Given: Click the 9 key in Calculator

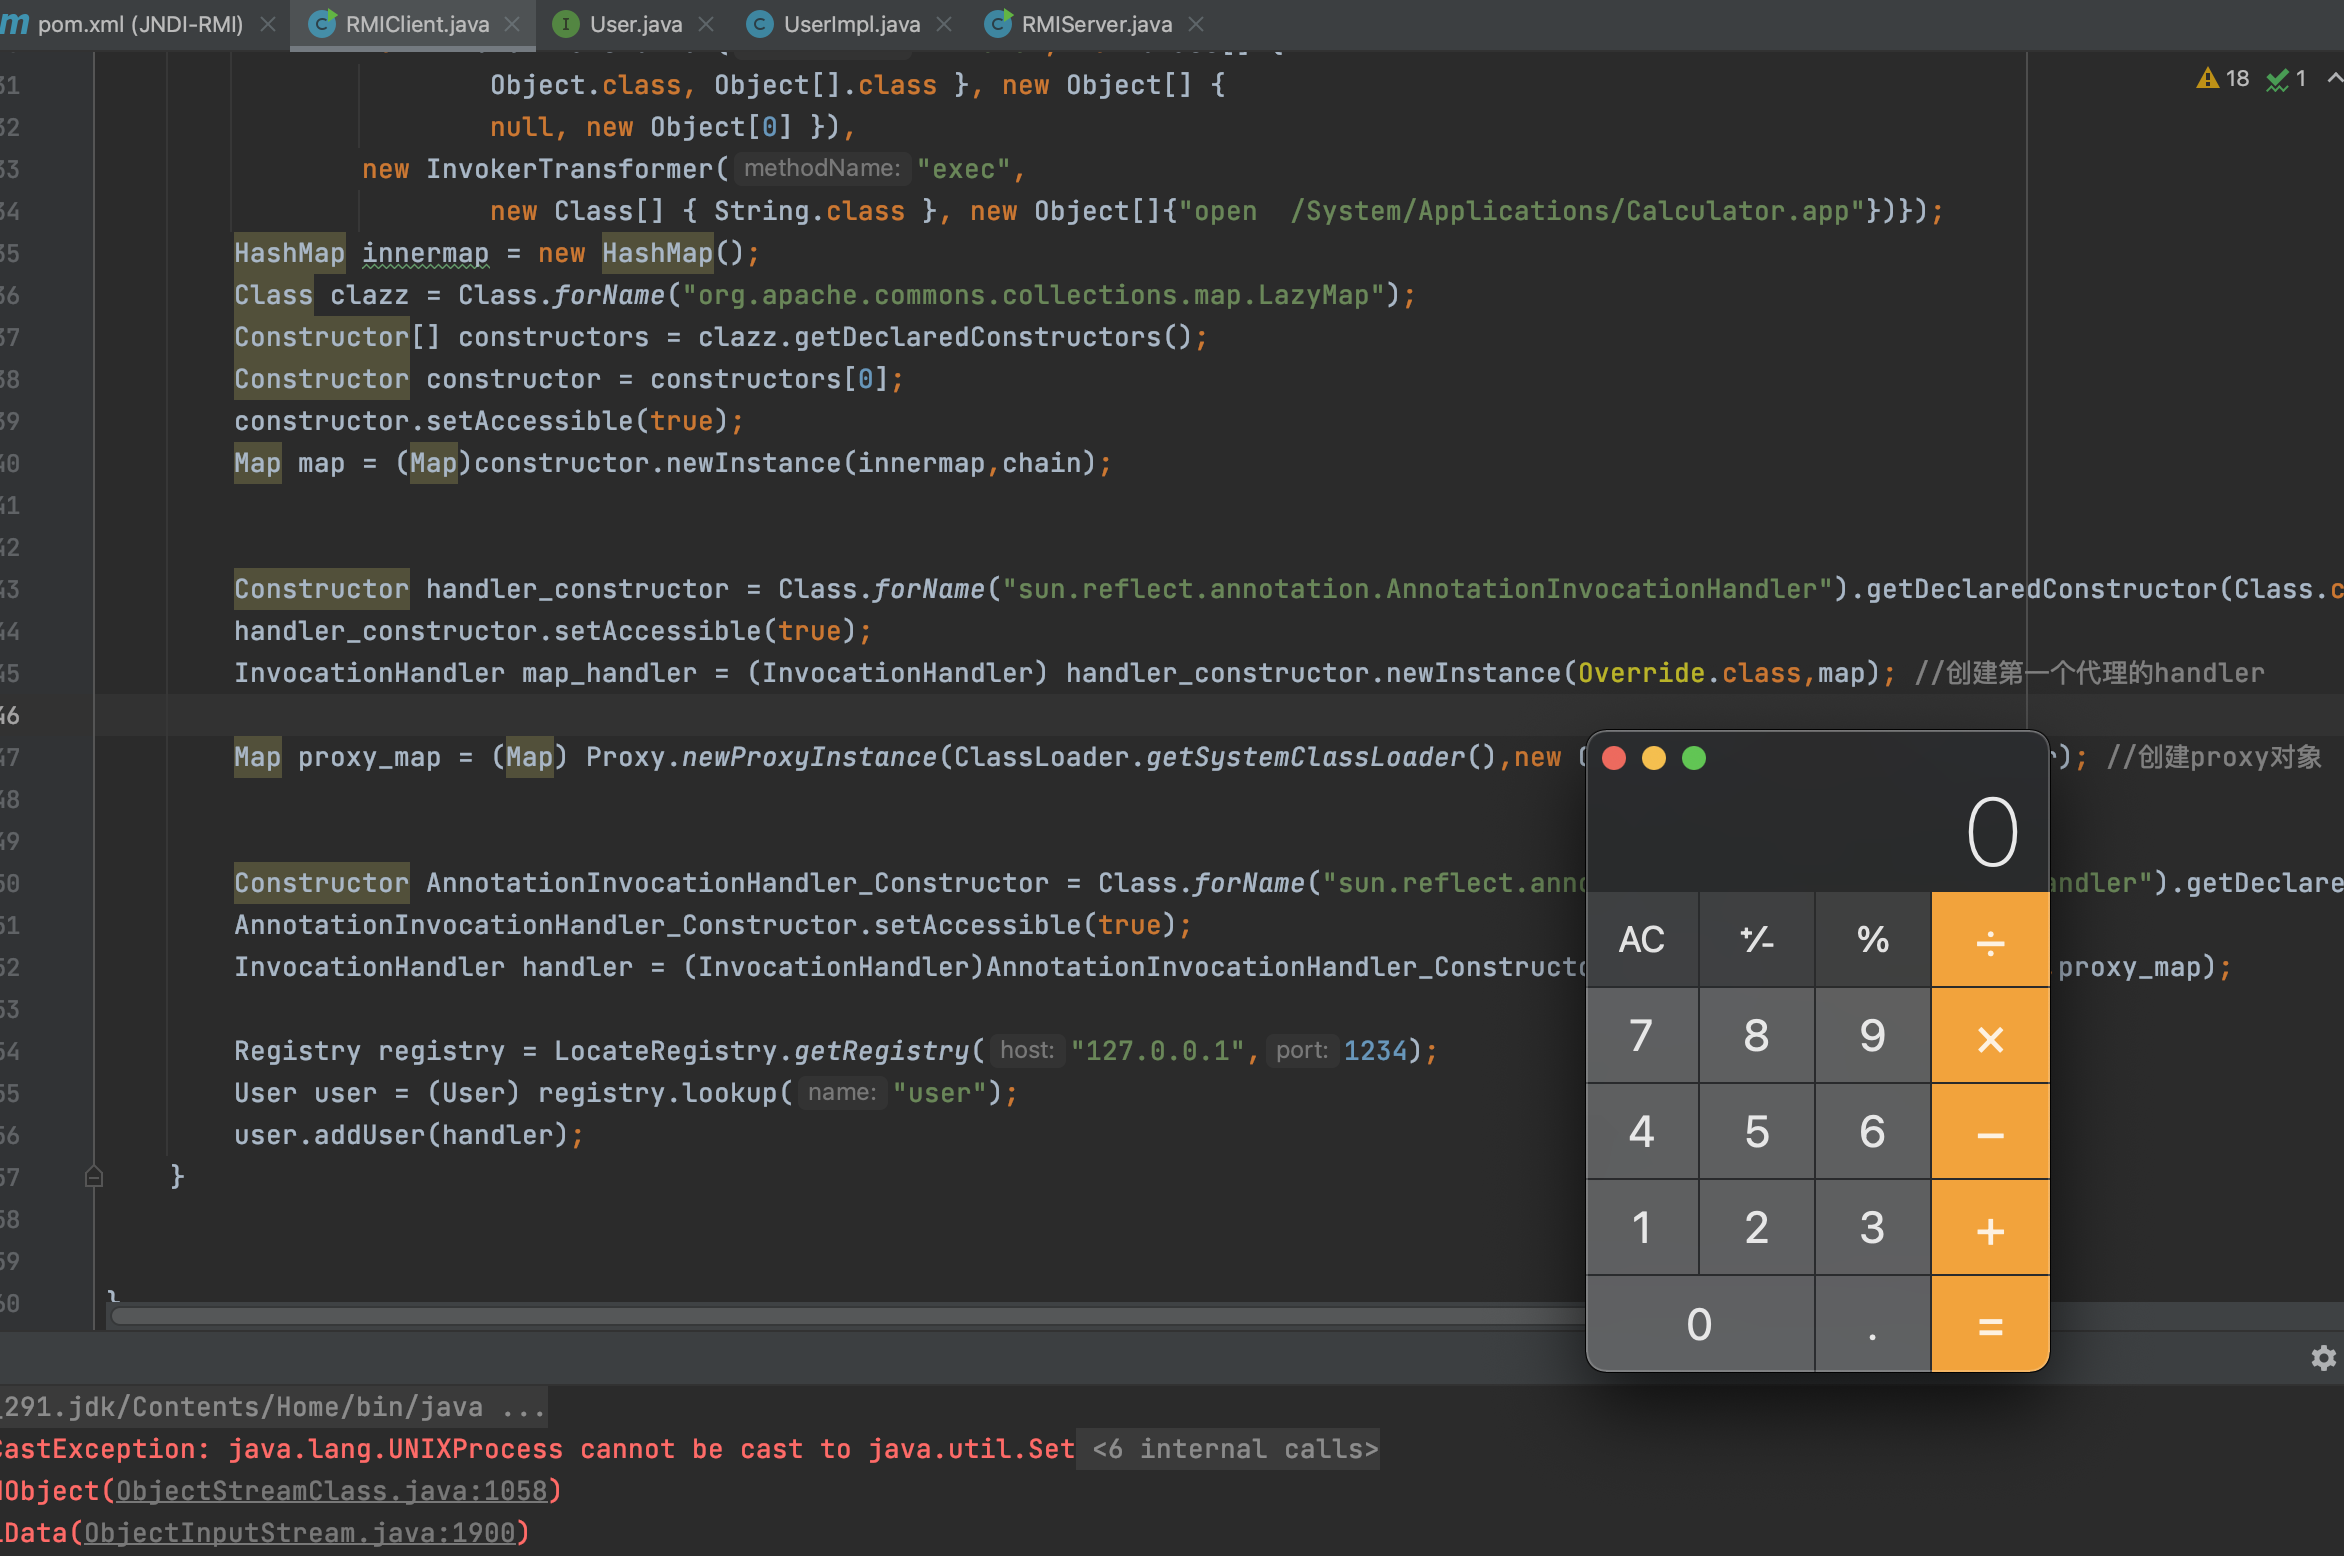Looking at the screenshot, I should [x=1872, y=1036].
